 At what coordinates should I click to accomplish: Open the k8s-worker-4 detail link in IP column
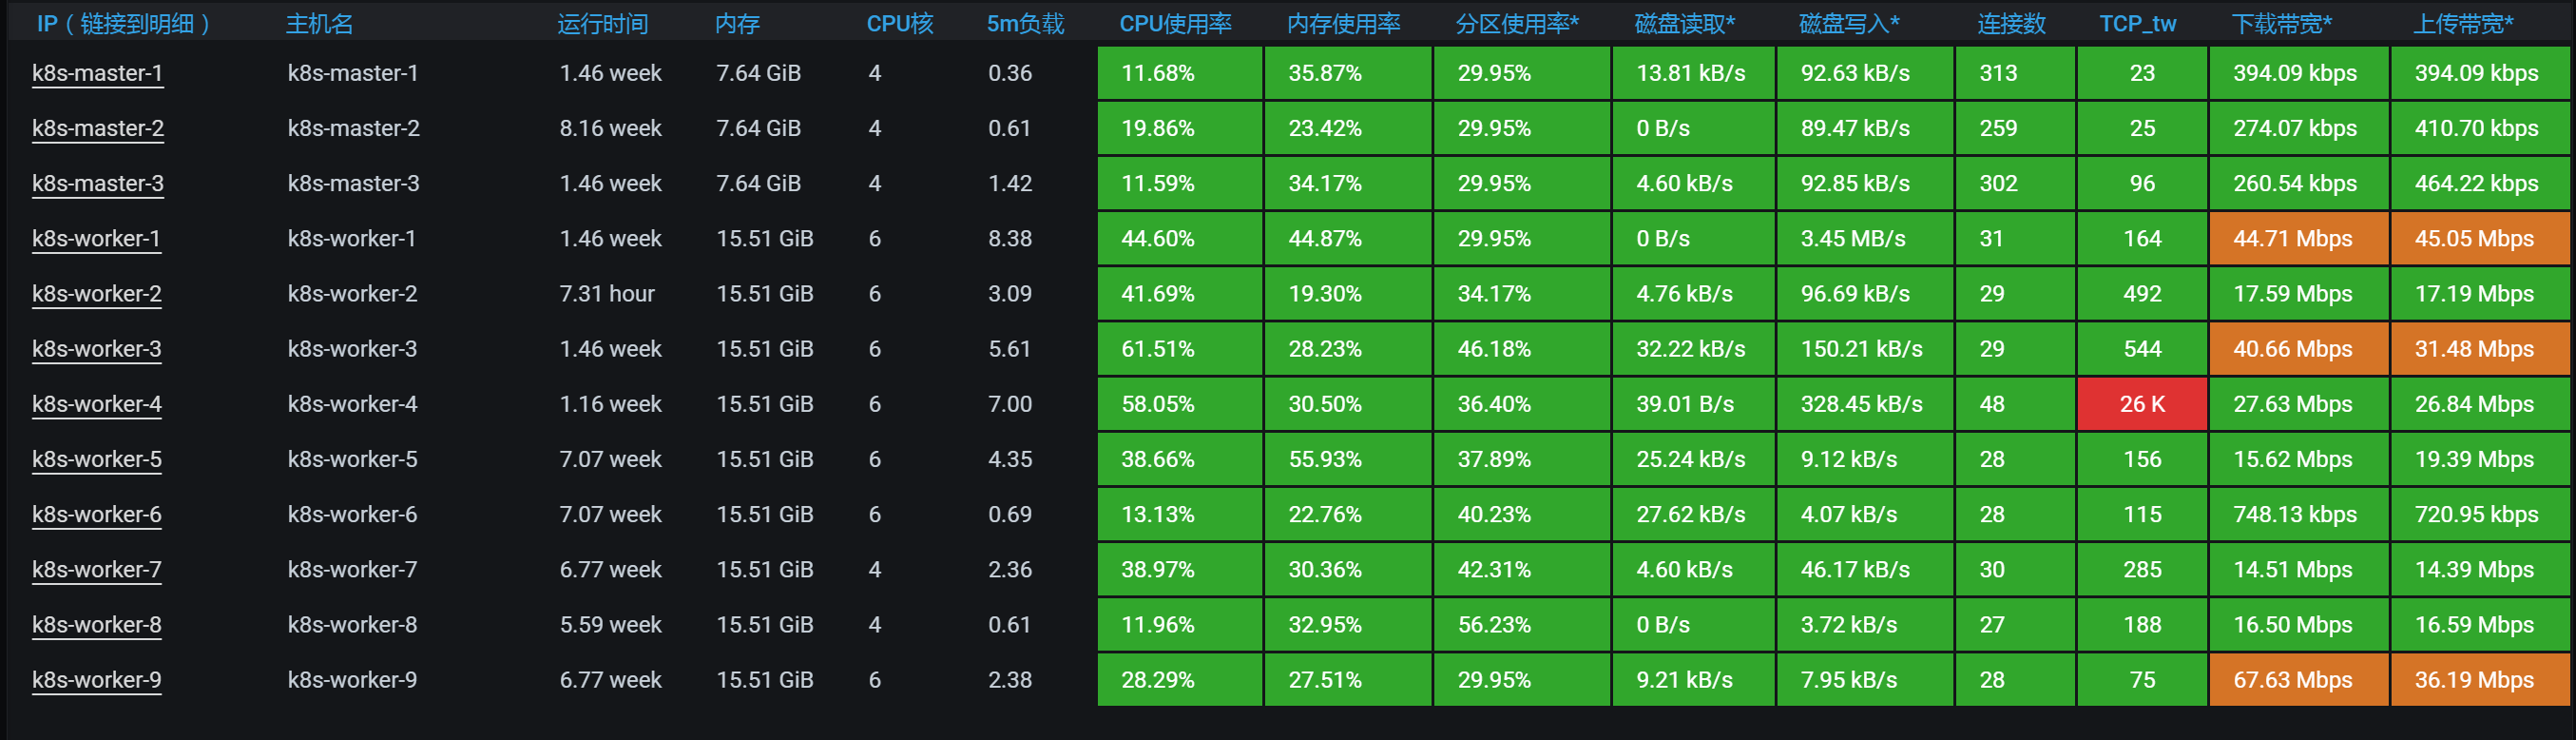click(97, 404)
